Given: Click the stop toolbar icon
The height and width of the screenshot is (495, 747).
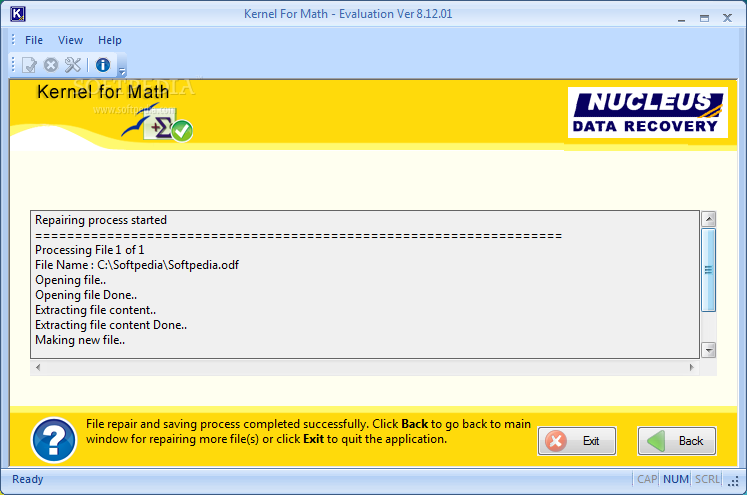Looking at the screenshot, I should click(51, 65).
